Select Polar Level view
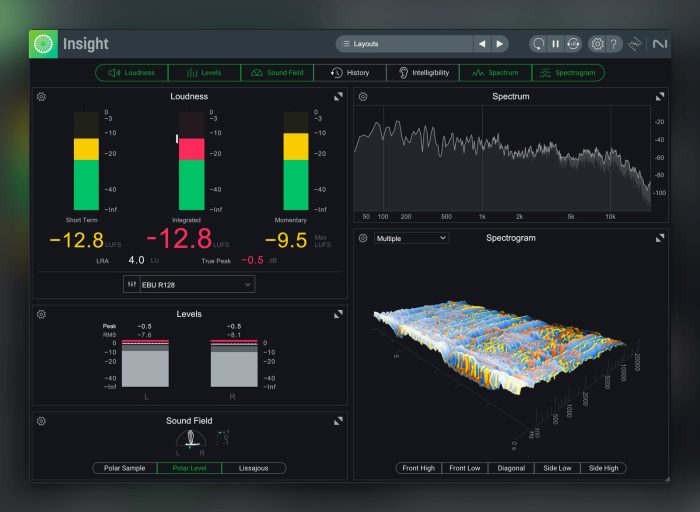This screenshot has height=512, width=700. [x=189, y=468]
